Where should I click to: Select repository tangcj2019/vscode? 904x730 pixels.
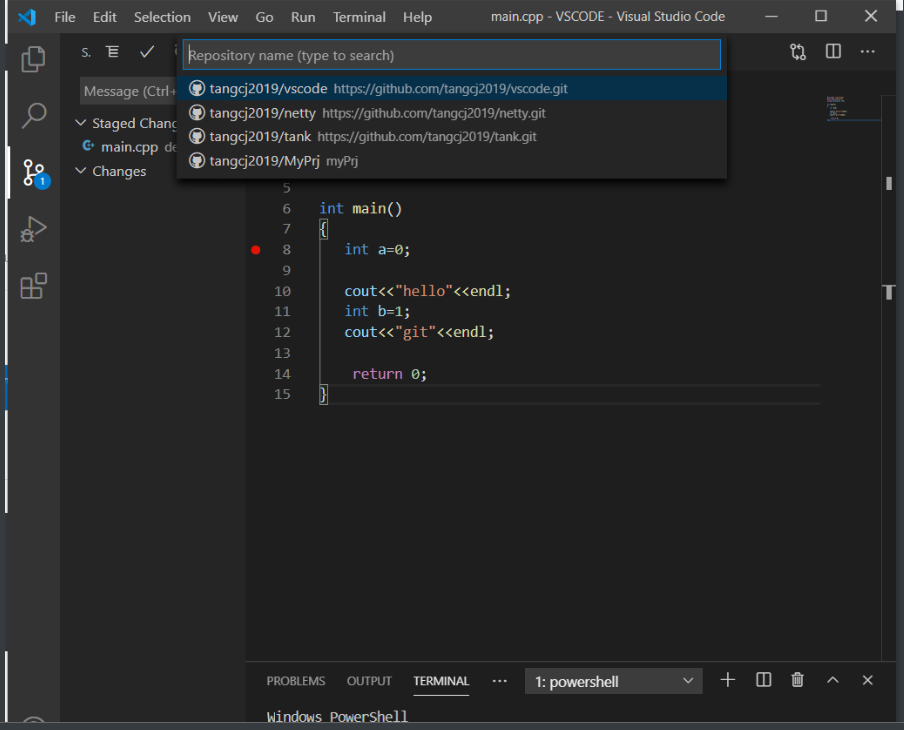(x=451, y=88)
